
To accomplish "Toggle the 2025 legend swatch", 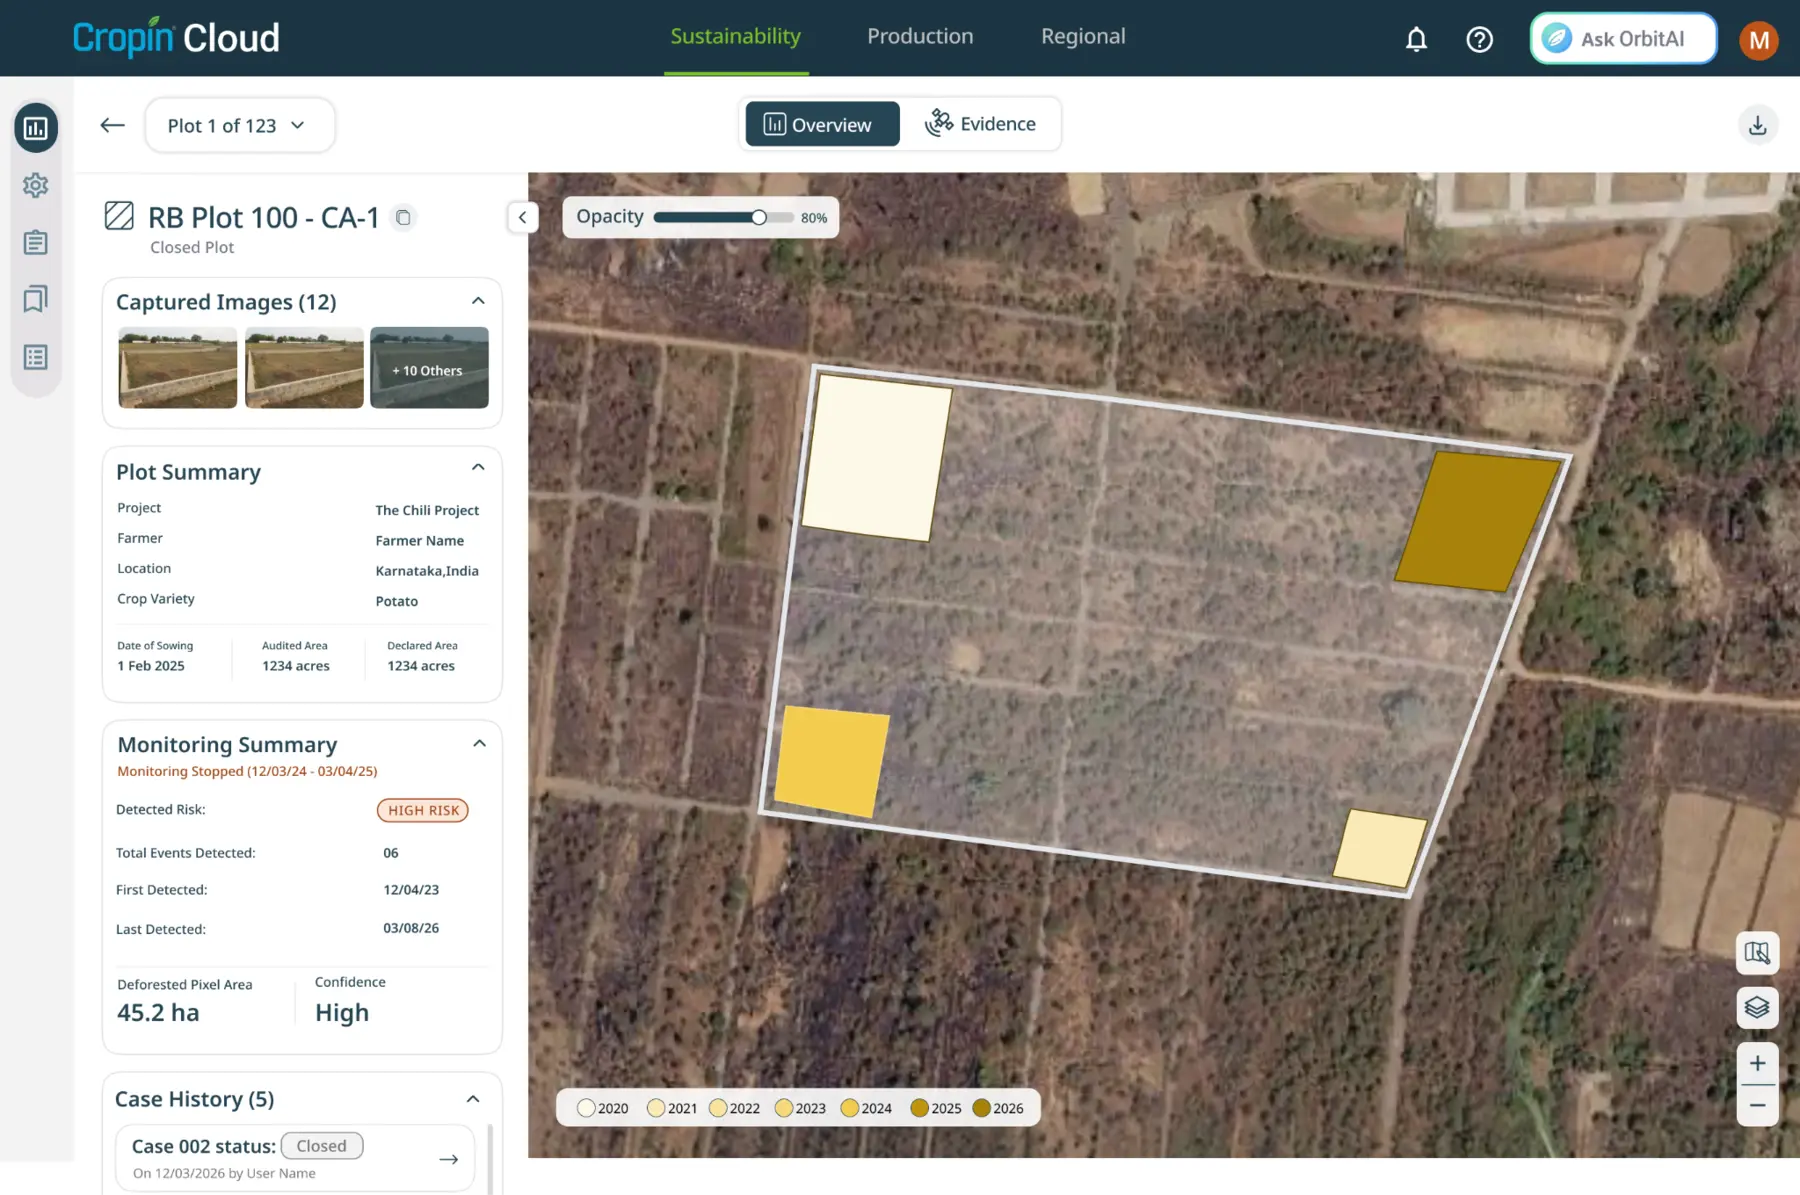I will click(x=919, y=1108).
